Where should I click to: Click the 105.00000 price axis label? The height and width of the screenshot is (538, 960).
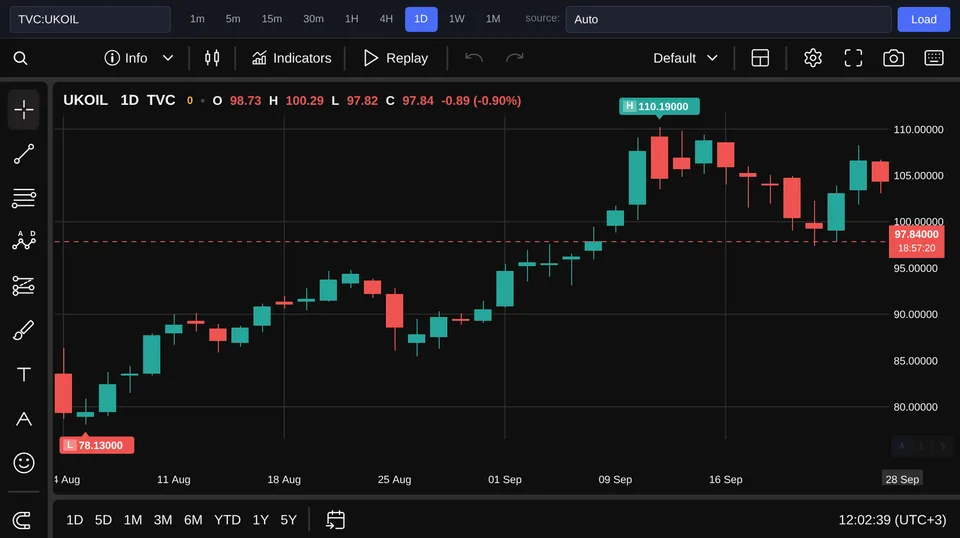pyautogui.click(x=918, y=176)
